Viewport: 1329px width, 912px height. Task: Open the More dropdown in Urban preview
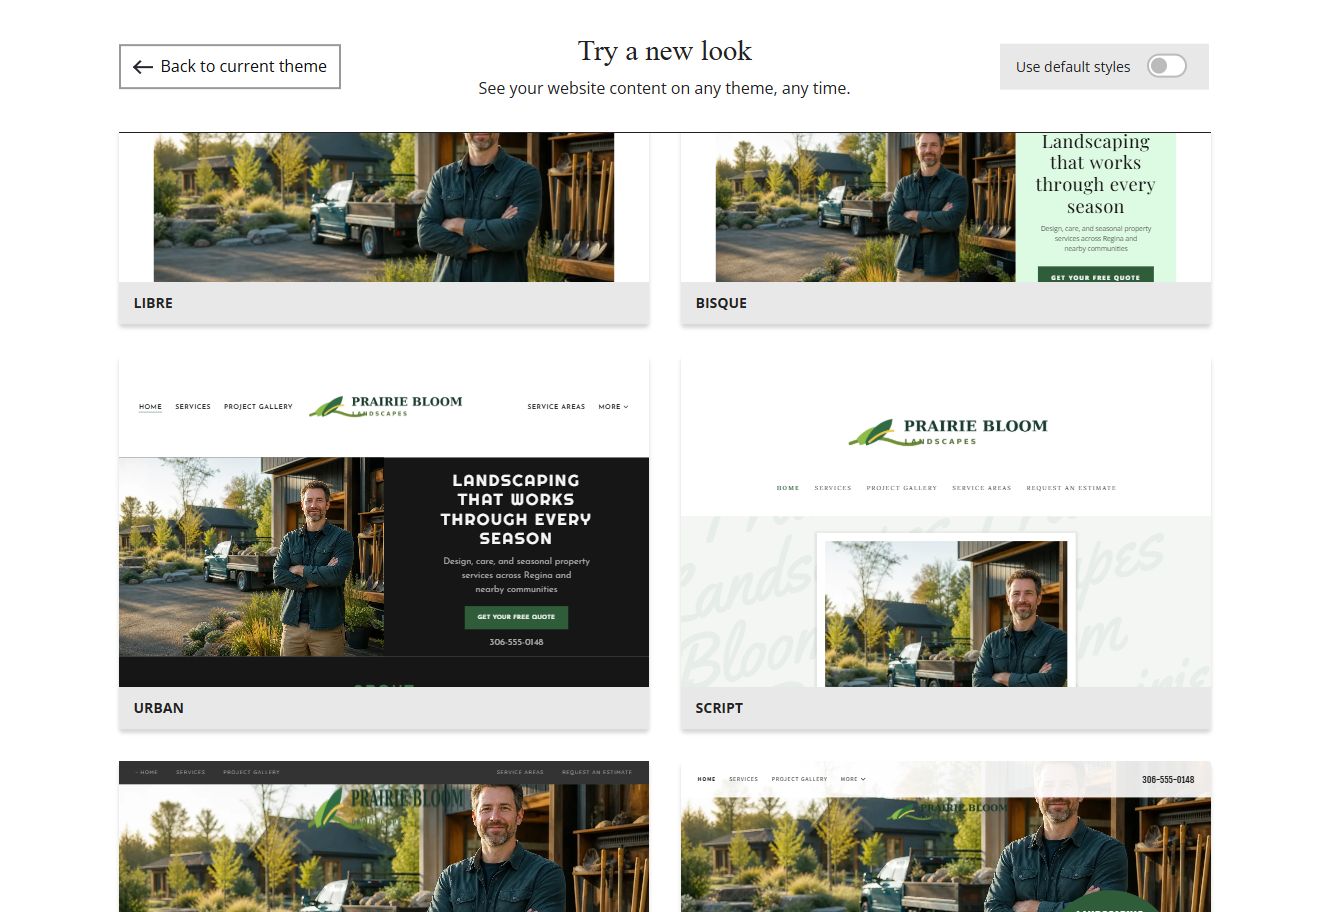pos(613,407)
